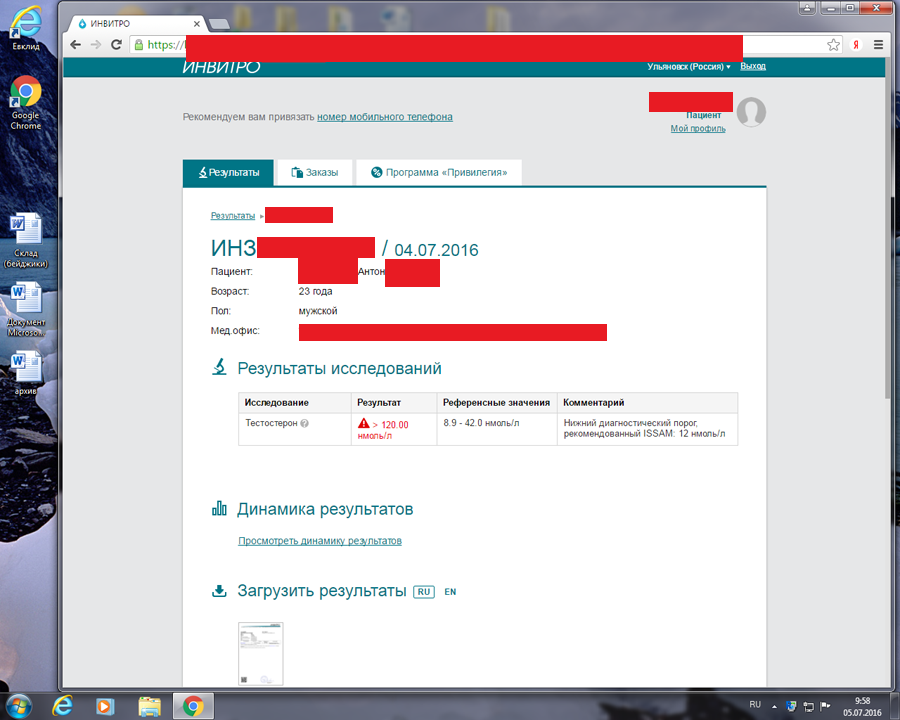This screenshot has width=900, height=720.
Task: Bookmark this page with the star icon
Action: pos(833,45)
